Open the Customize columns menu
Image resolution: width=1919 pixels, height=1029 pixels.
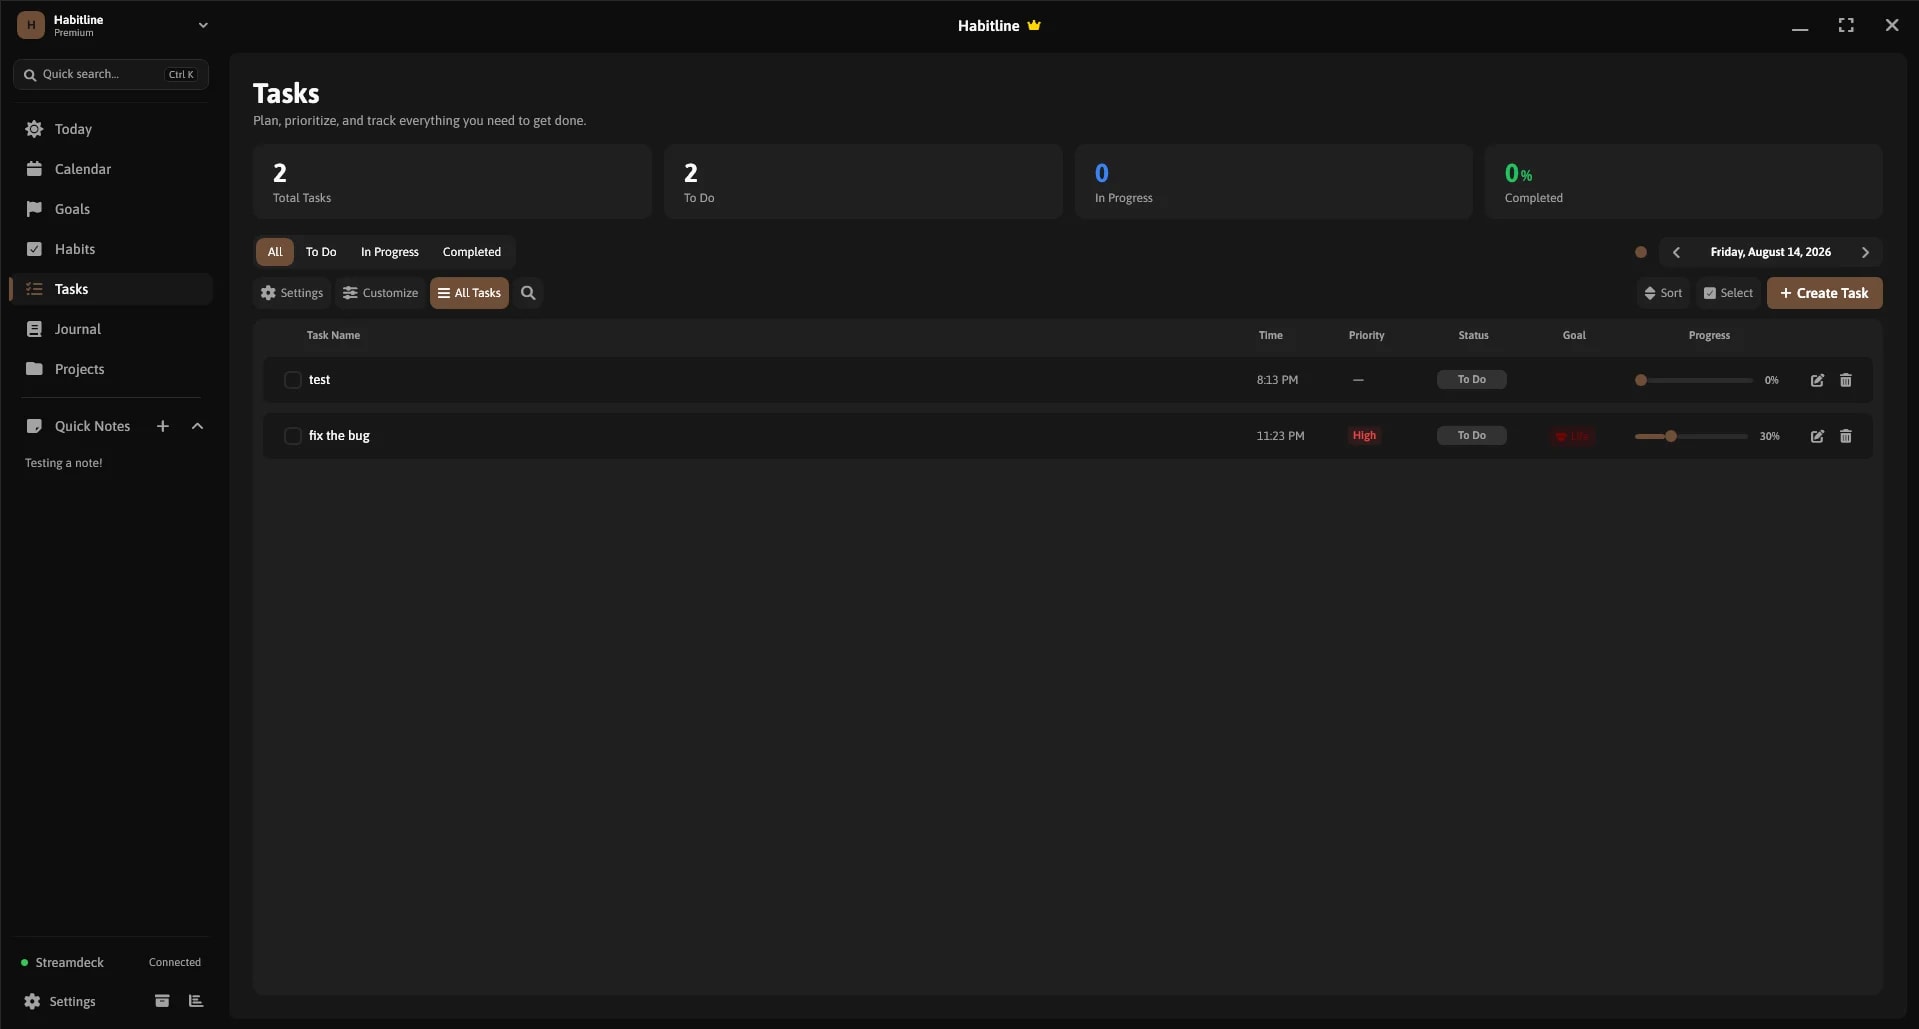point(380,293)
